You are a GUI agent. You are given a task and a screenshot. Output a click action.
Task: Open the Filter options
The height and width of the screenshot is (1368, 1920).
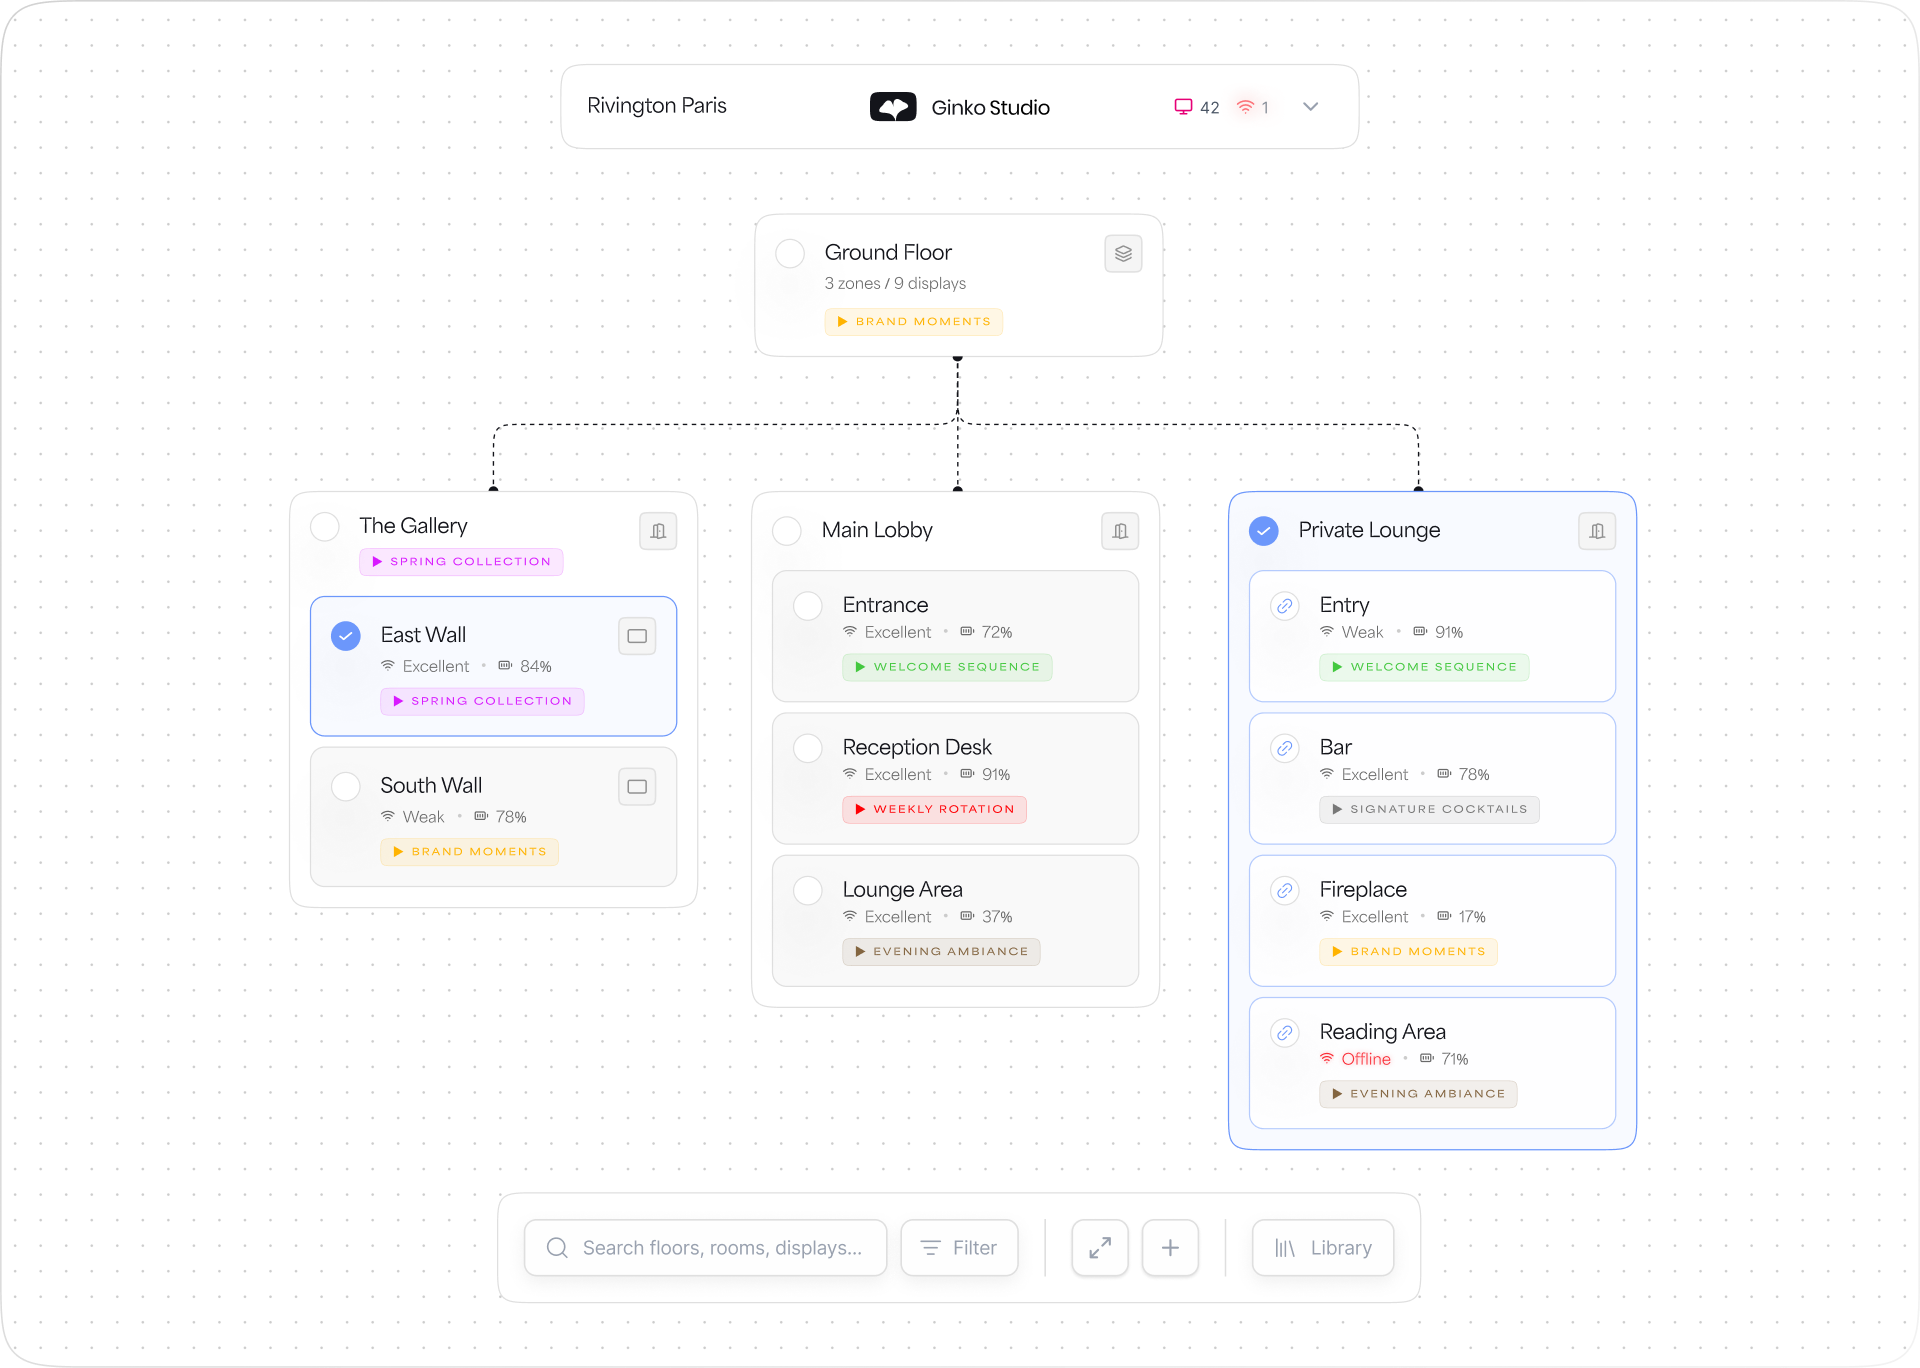click(959, 1248)
